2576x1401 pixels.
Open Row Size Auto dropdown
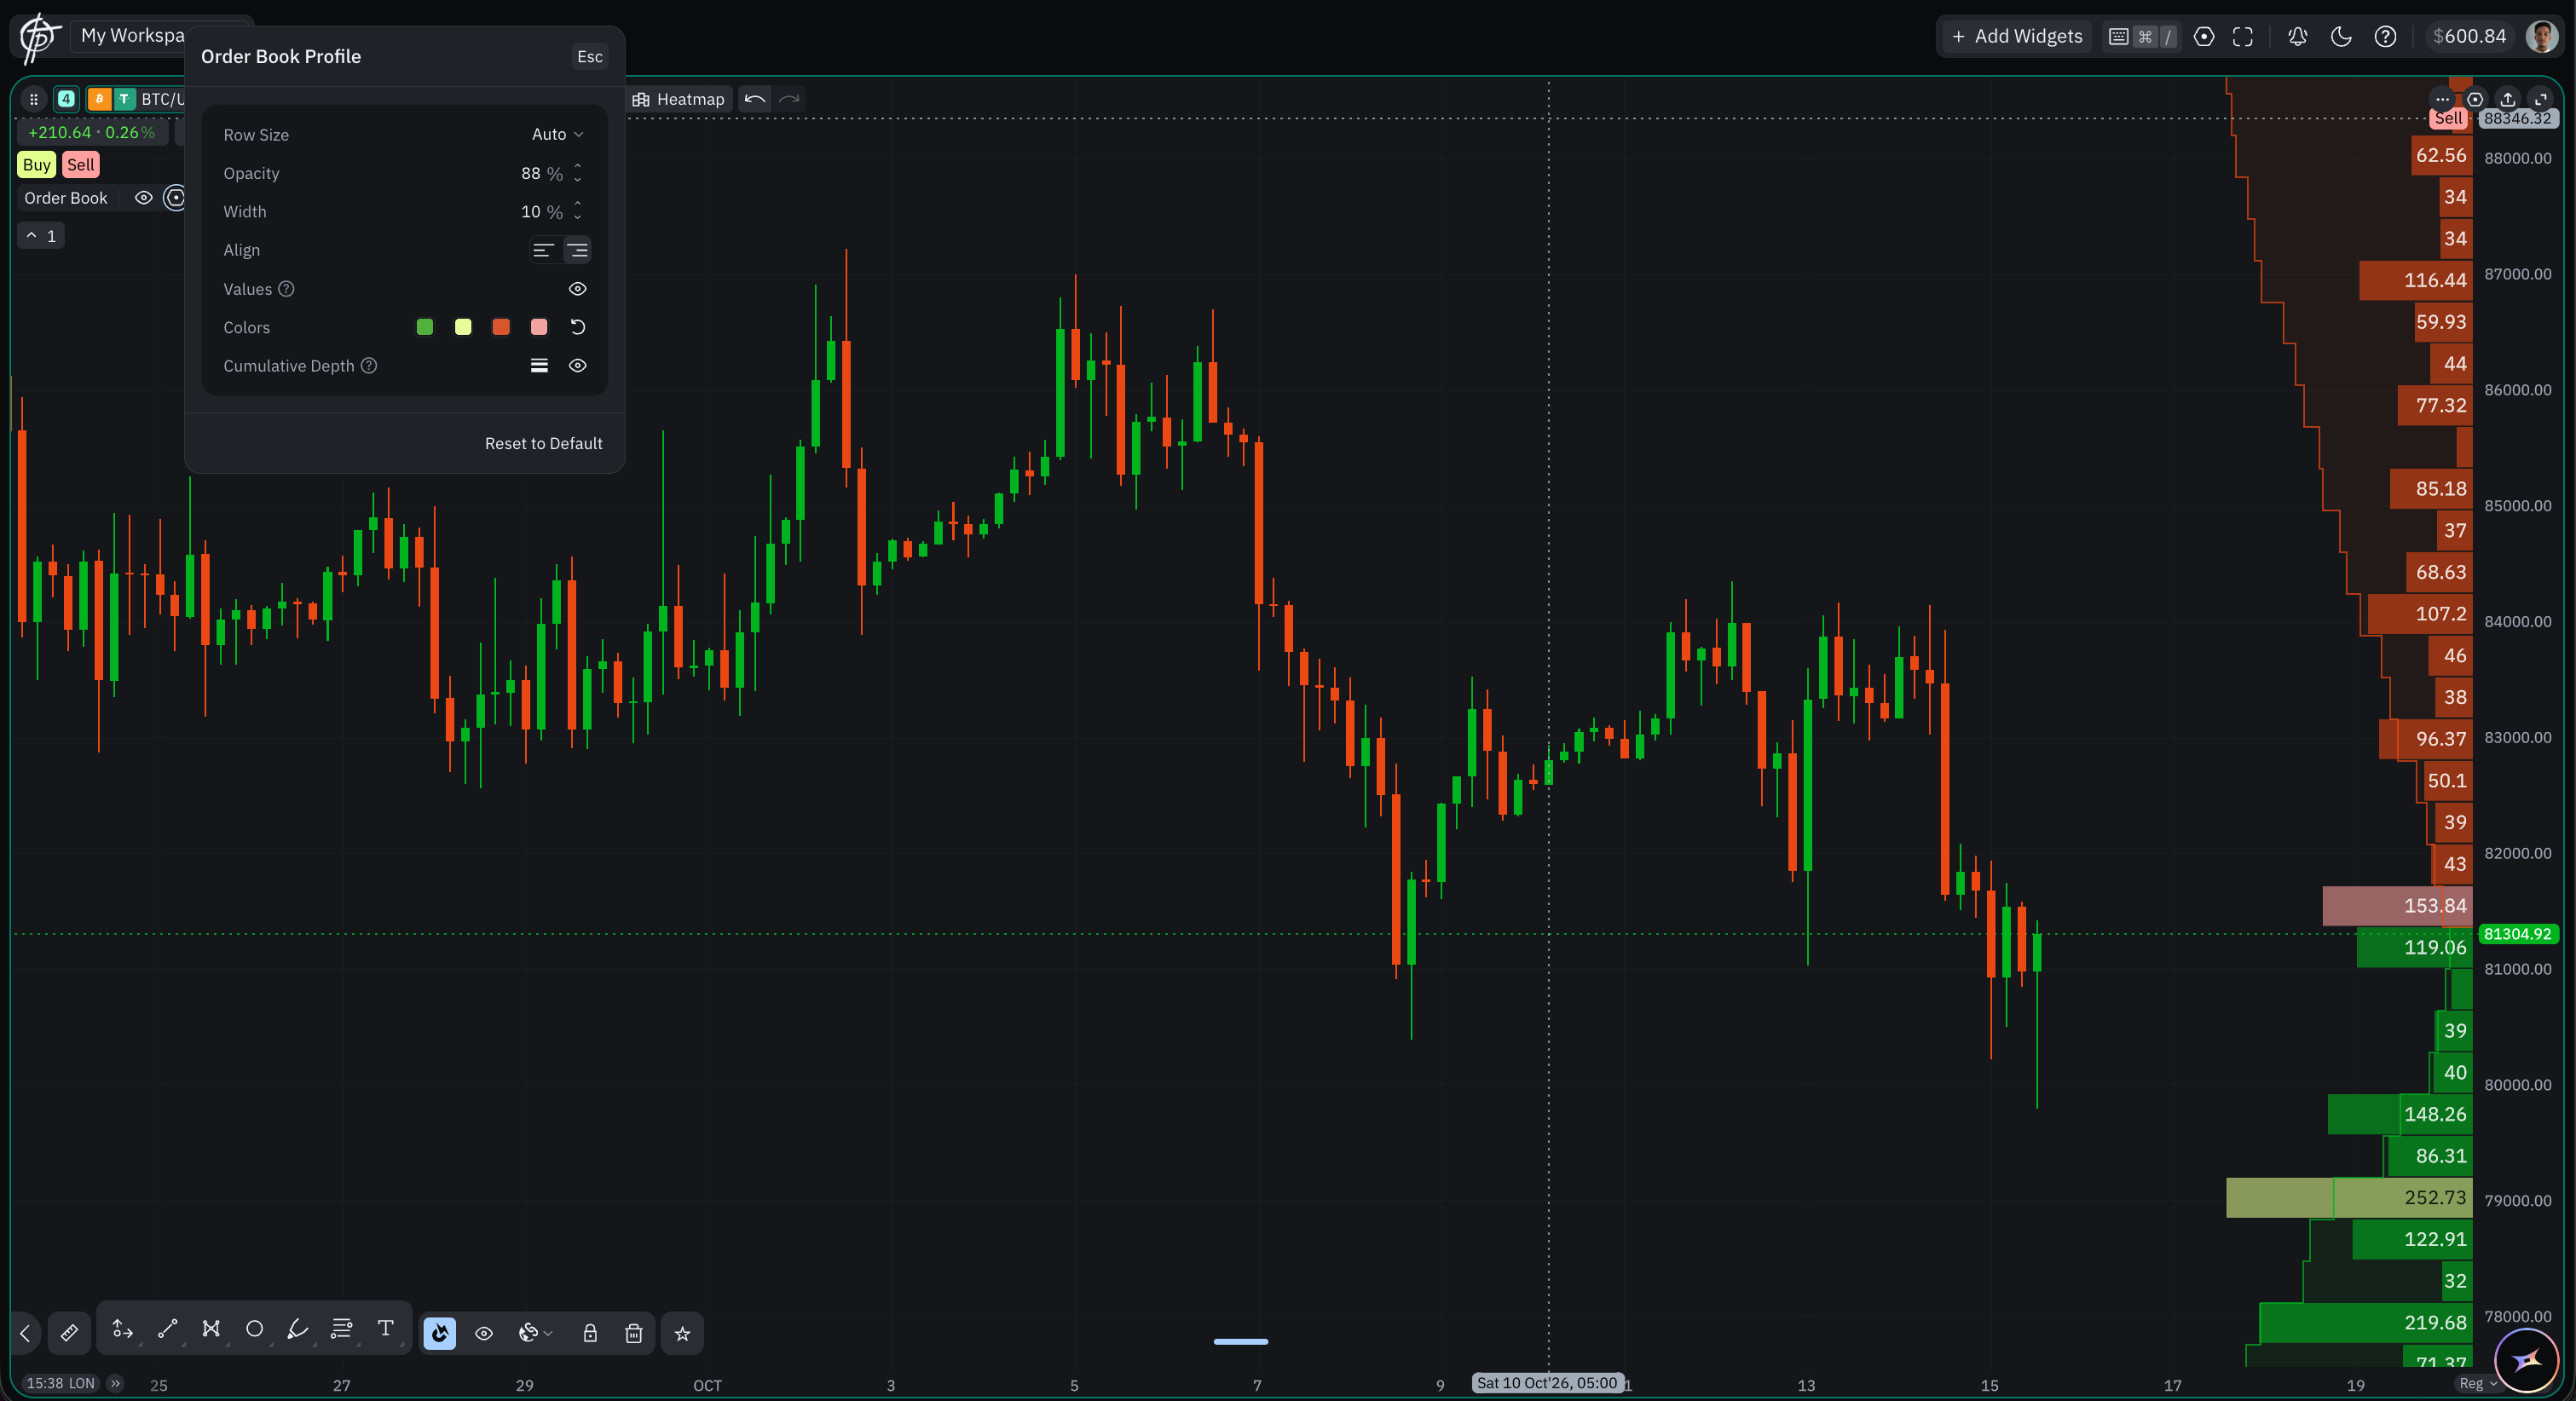557,134
